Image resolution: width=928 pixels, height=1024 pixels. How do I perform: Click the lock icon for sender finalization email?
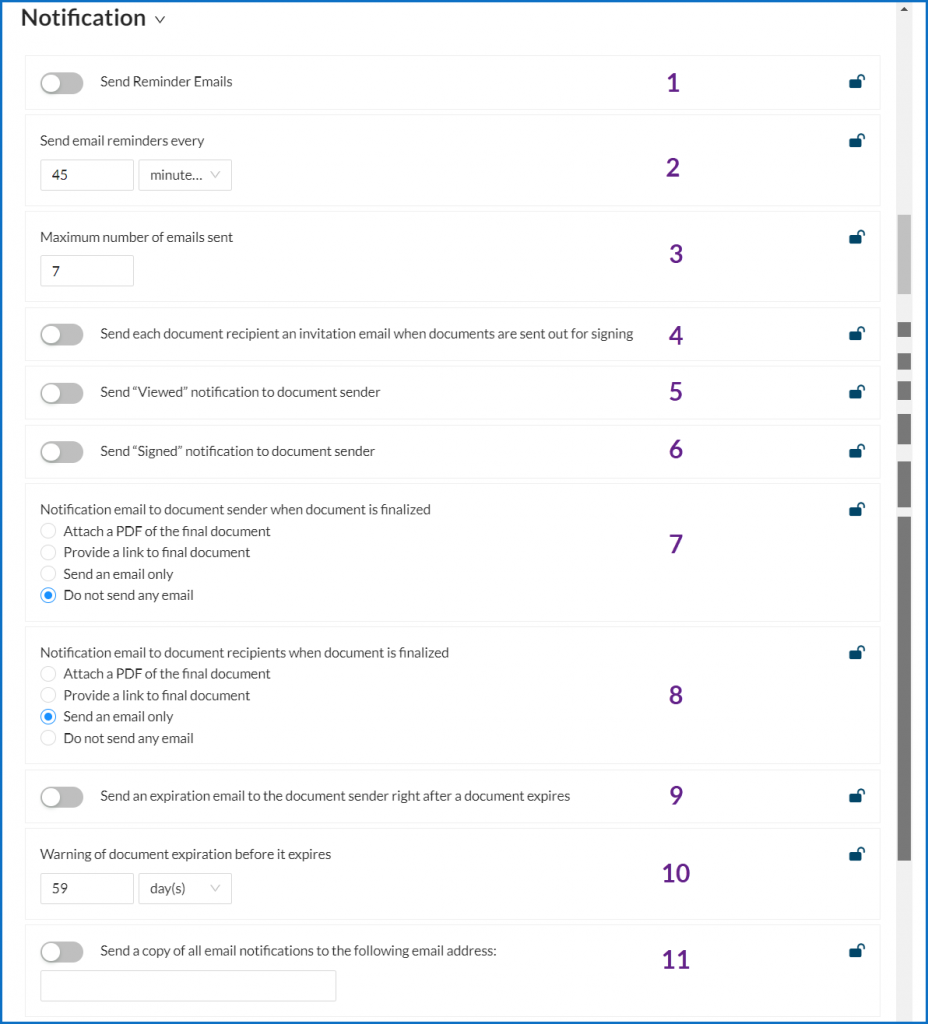coord(856,509)
